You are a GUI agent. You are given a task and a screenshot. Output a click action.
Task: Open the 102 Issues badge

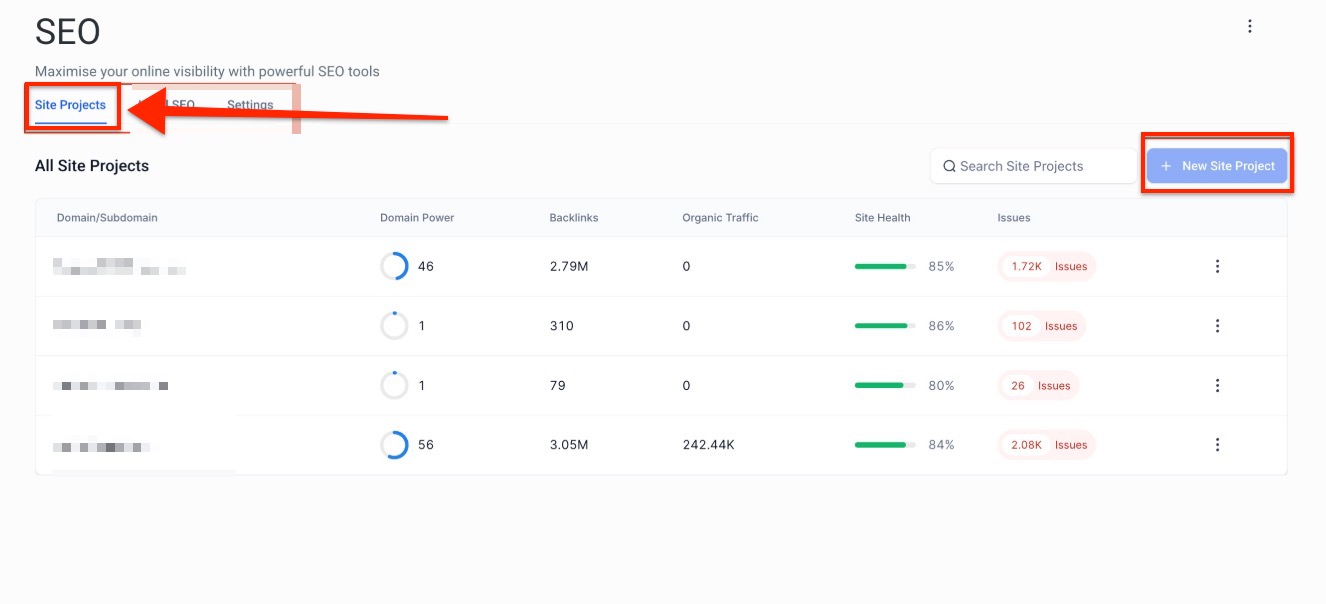point(1042,326)
